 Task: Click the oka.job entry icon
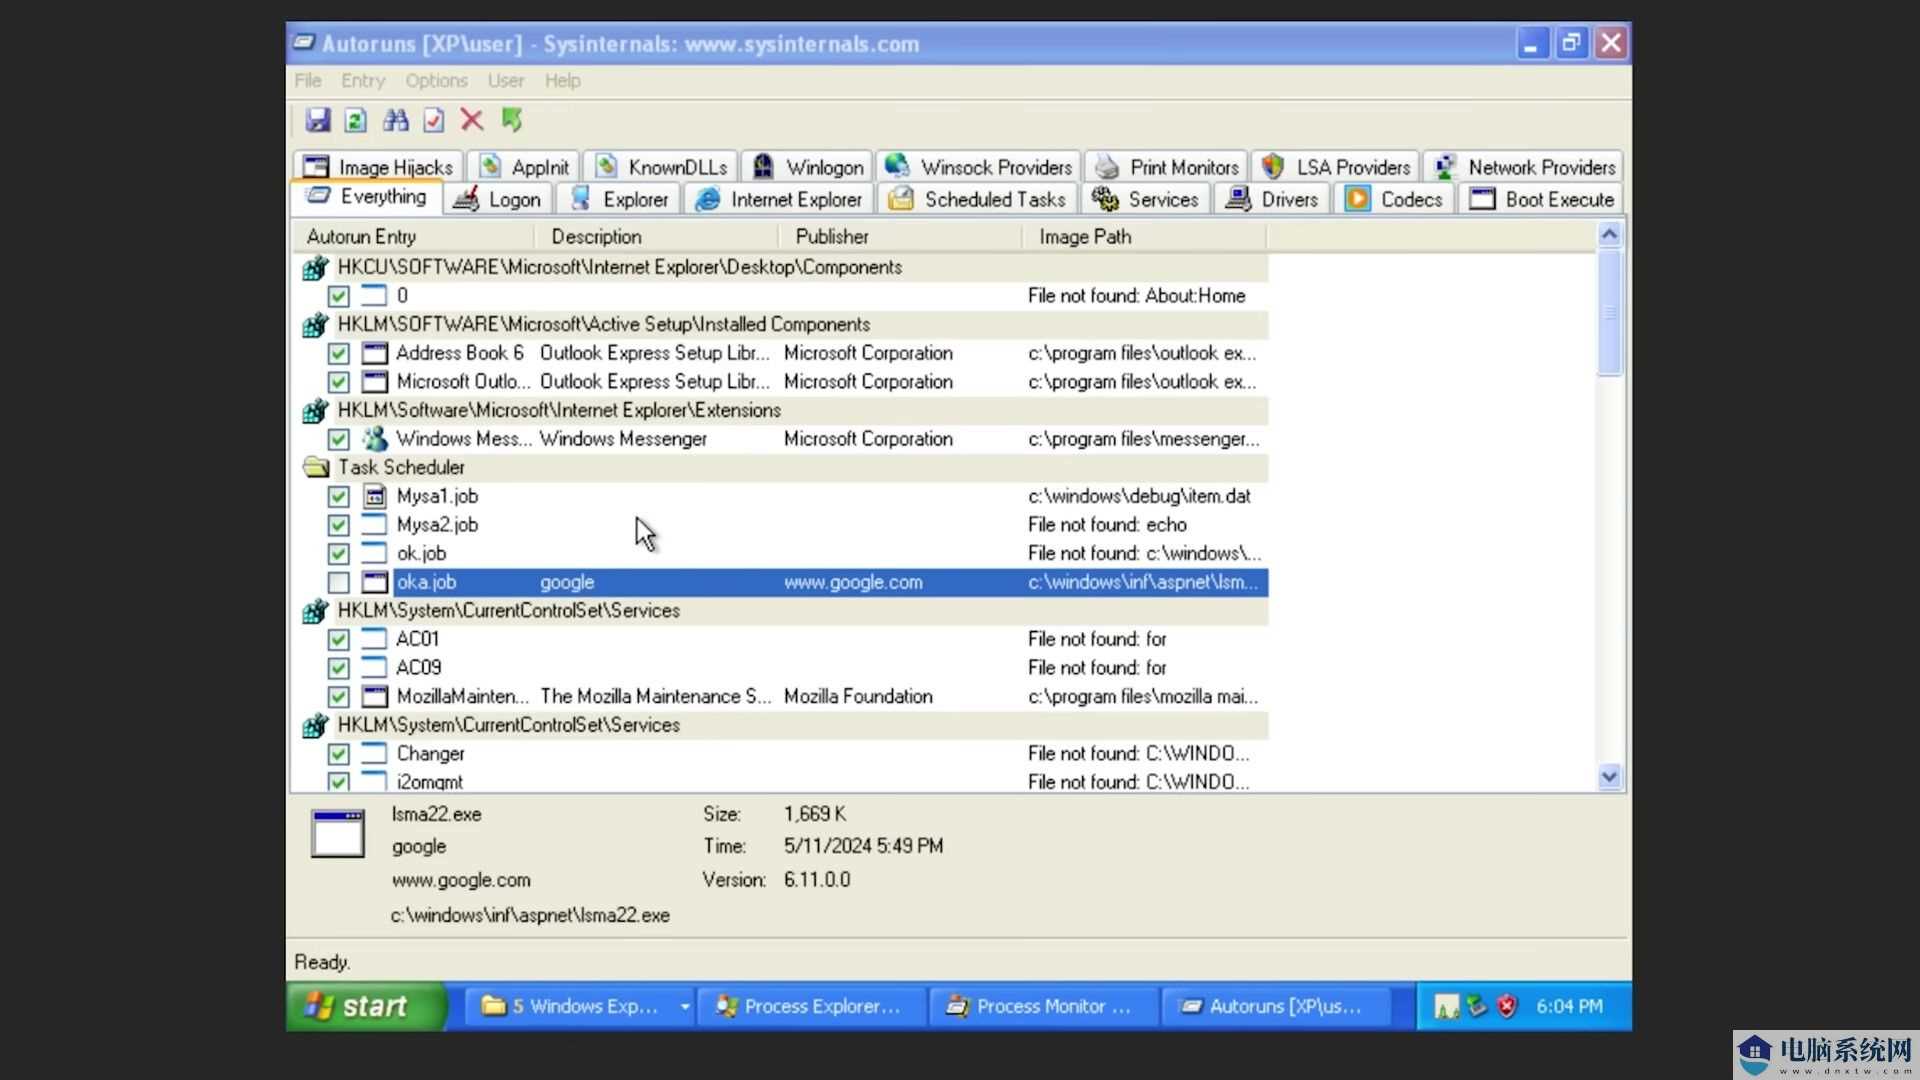374,582
